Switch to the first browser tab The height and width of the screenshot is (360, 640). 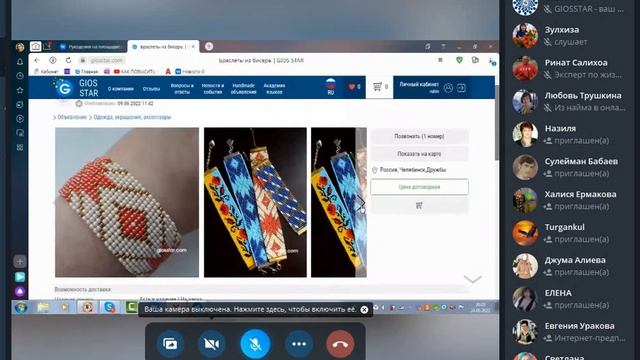coord(91,47)
